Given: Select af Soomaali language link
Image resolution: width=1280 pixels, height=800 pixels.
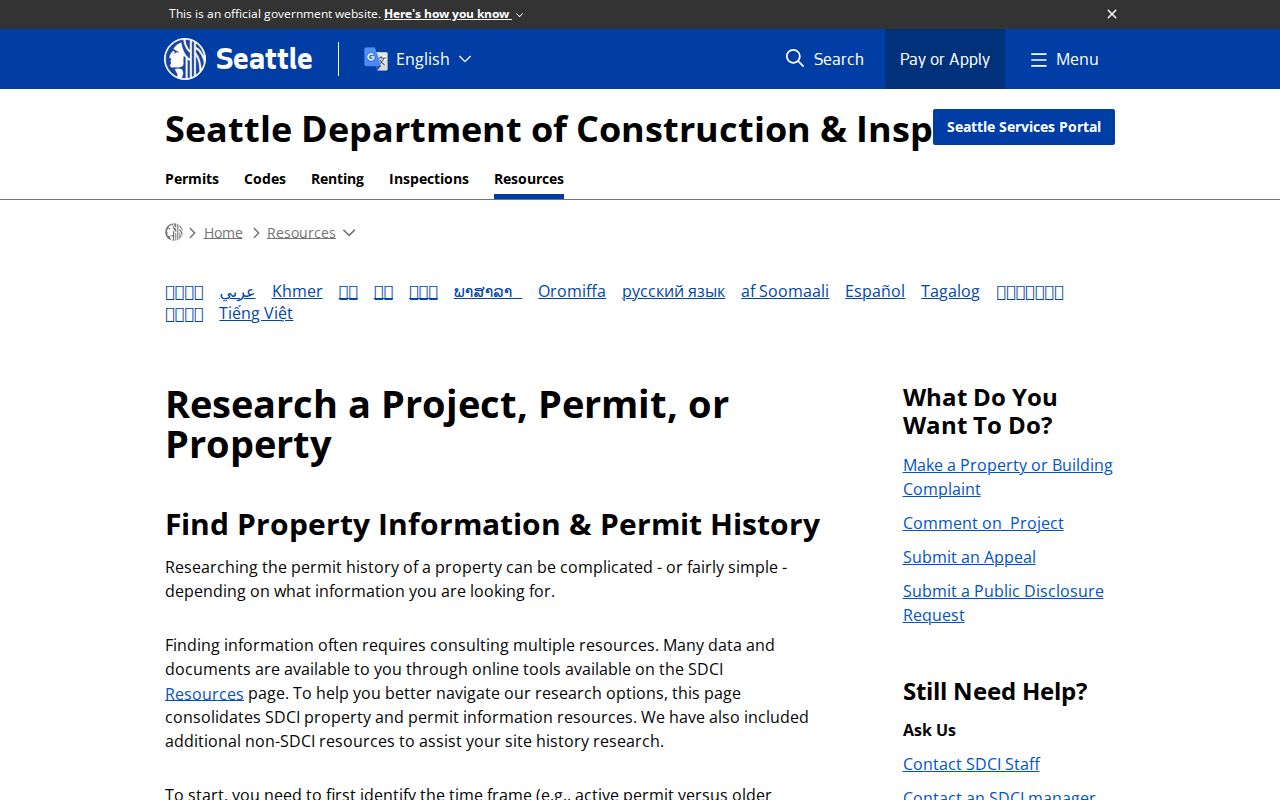Looking at the screenshot, I should (785, 291).
